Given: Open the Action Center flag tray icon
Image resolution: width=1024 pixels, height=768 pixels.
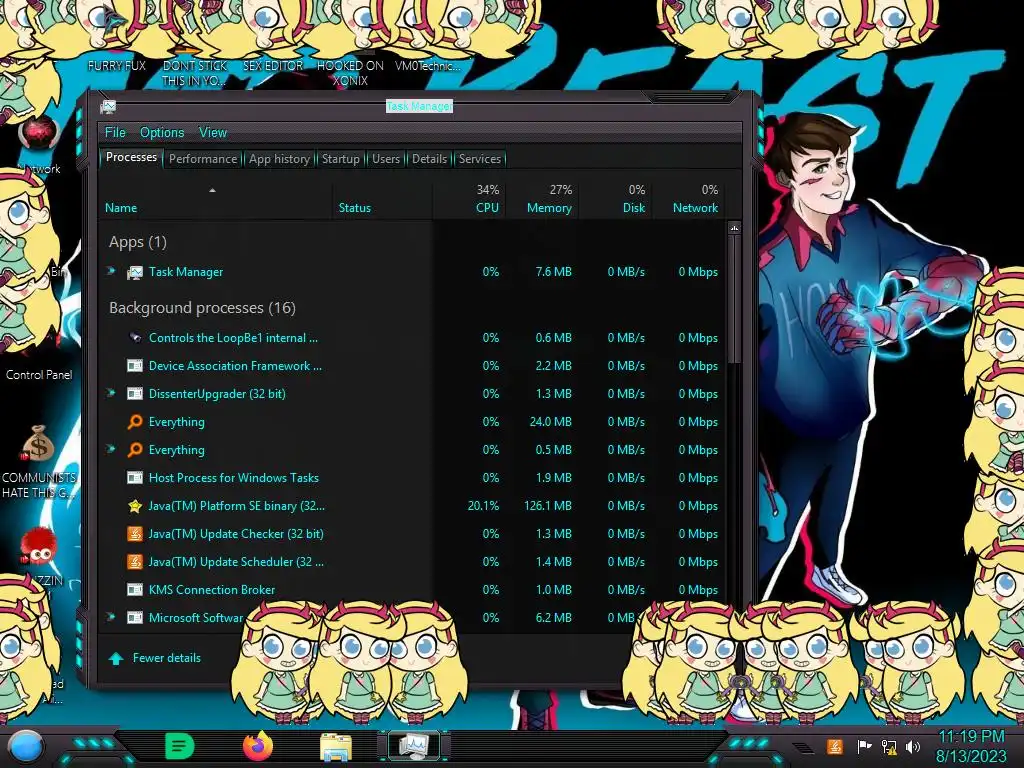Looking at the screenshot, I should (865, 746).
